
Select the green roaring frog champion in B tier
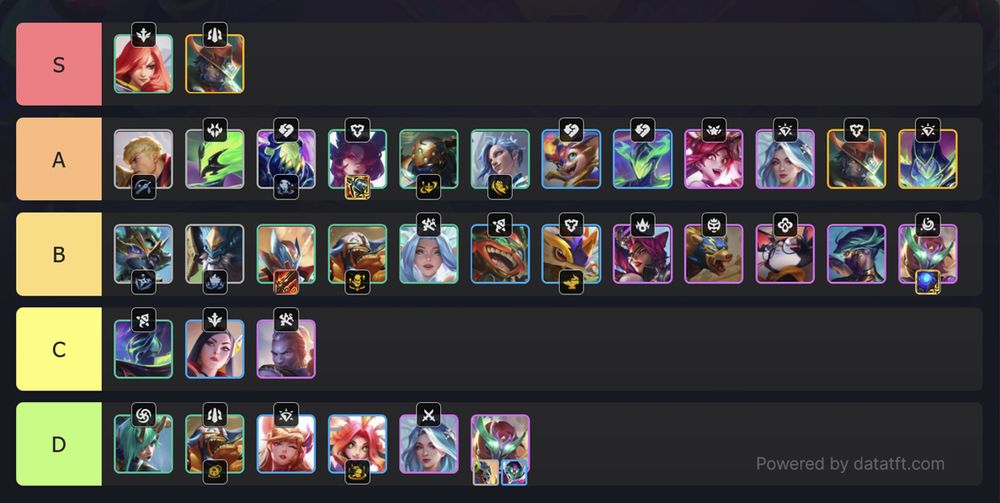click(x=500, y=254)
